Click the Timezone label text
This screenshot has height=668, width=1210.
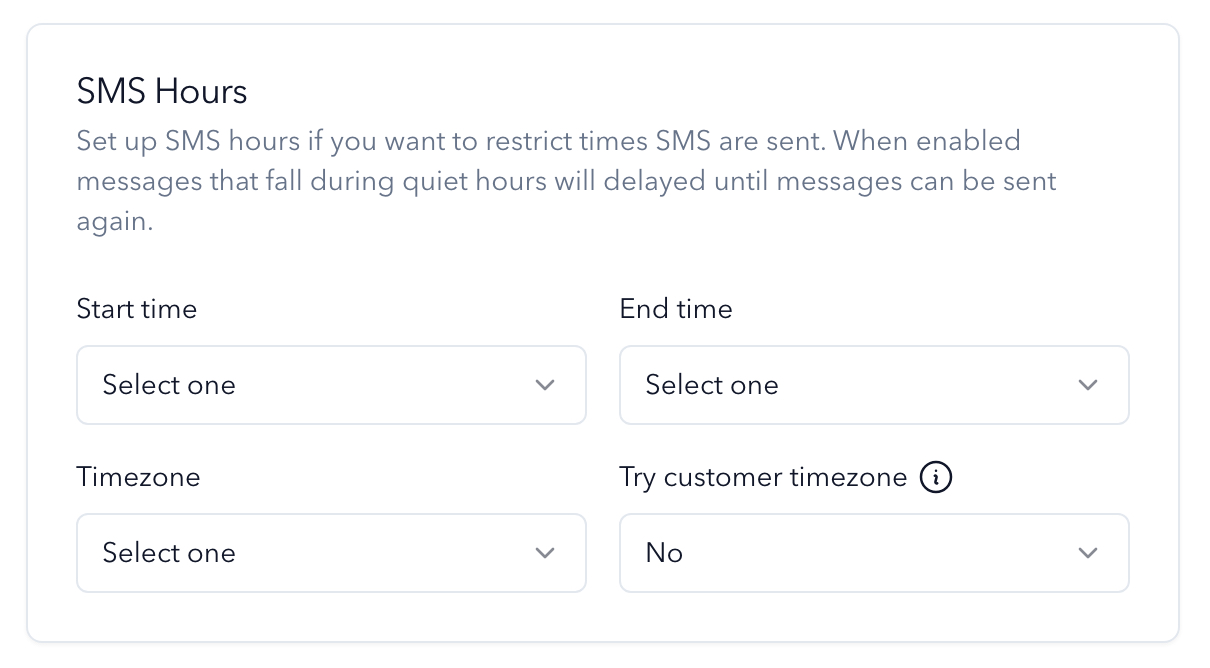(138, 477)
